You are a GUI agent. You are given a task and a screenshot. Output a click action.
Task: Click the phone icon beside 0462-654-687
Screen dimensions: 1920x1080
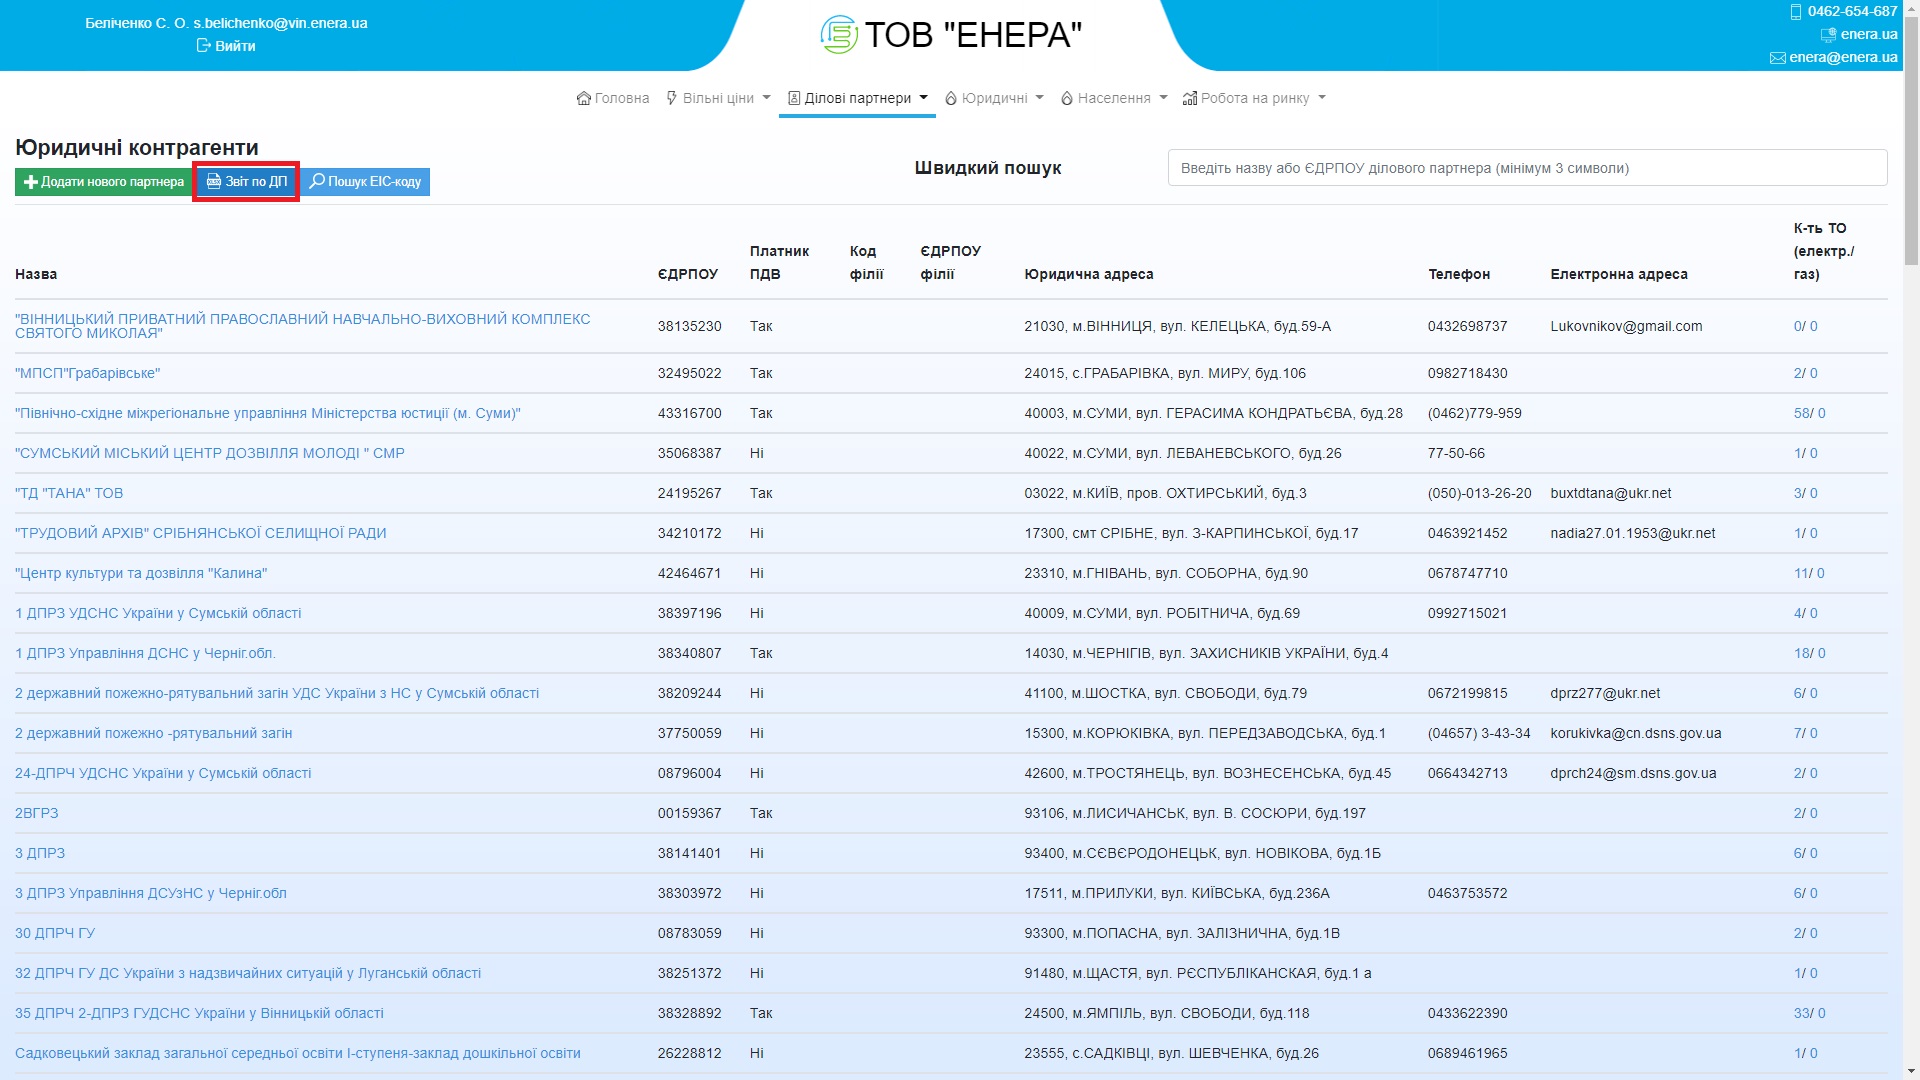tap(1796, 12)
